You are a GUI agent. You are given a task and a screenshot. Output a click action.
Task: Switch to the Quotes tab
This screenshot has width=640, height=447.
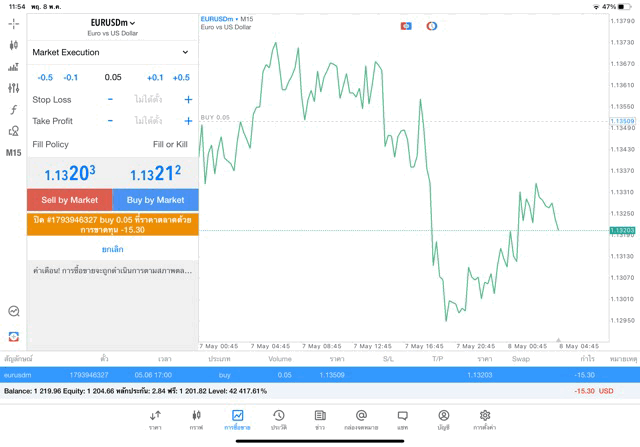[x=155, y=419]
